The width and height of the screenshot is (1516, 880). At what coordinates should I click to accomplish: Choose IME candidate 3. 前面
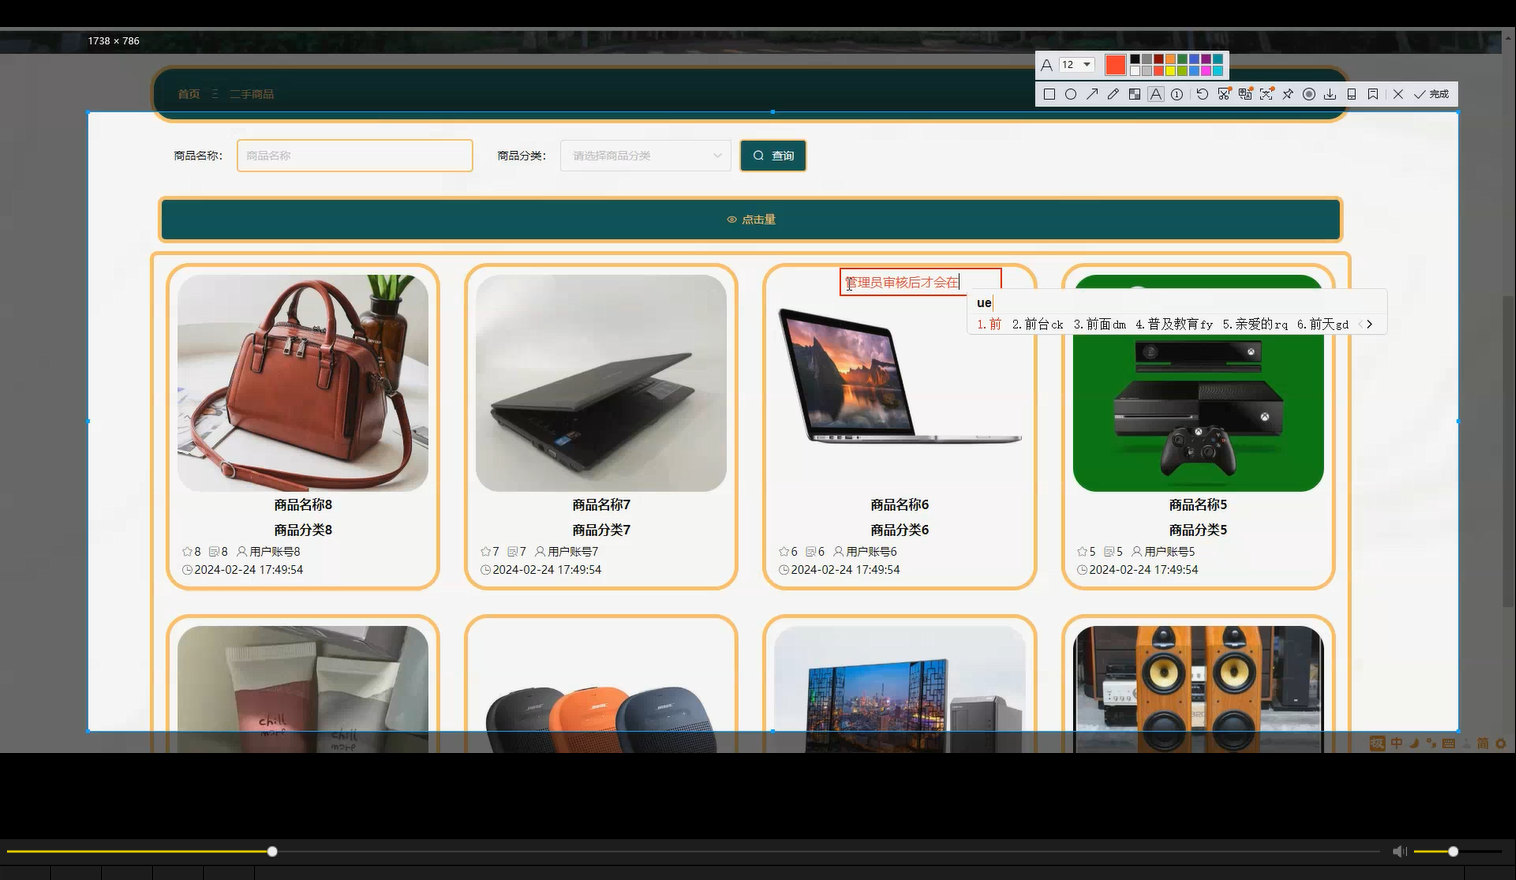click(1099, 324)
